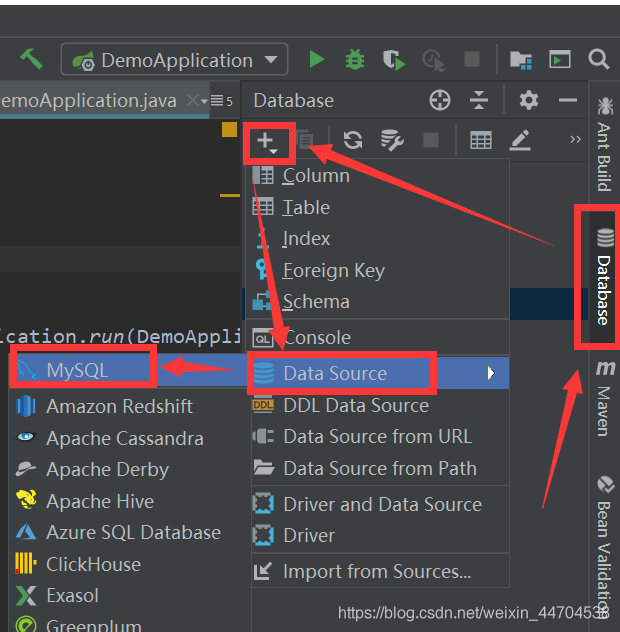Select Apache Hive data source
The width and height of the screenshot is (620, 632).
coord(130,501)
